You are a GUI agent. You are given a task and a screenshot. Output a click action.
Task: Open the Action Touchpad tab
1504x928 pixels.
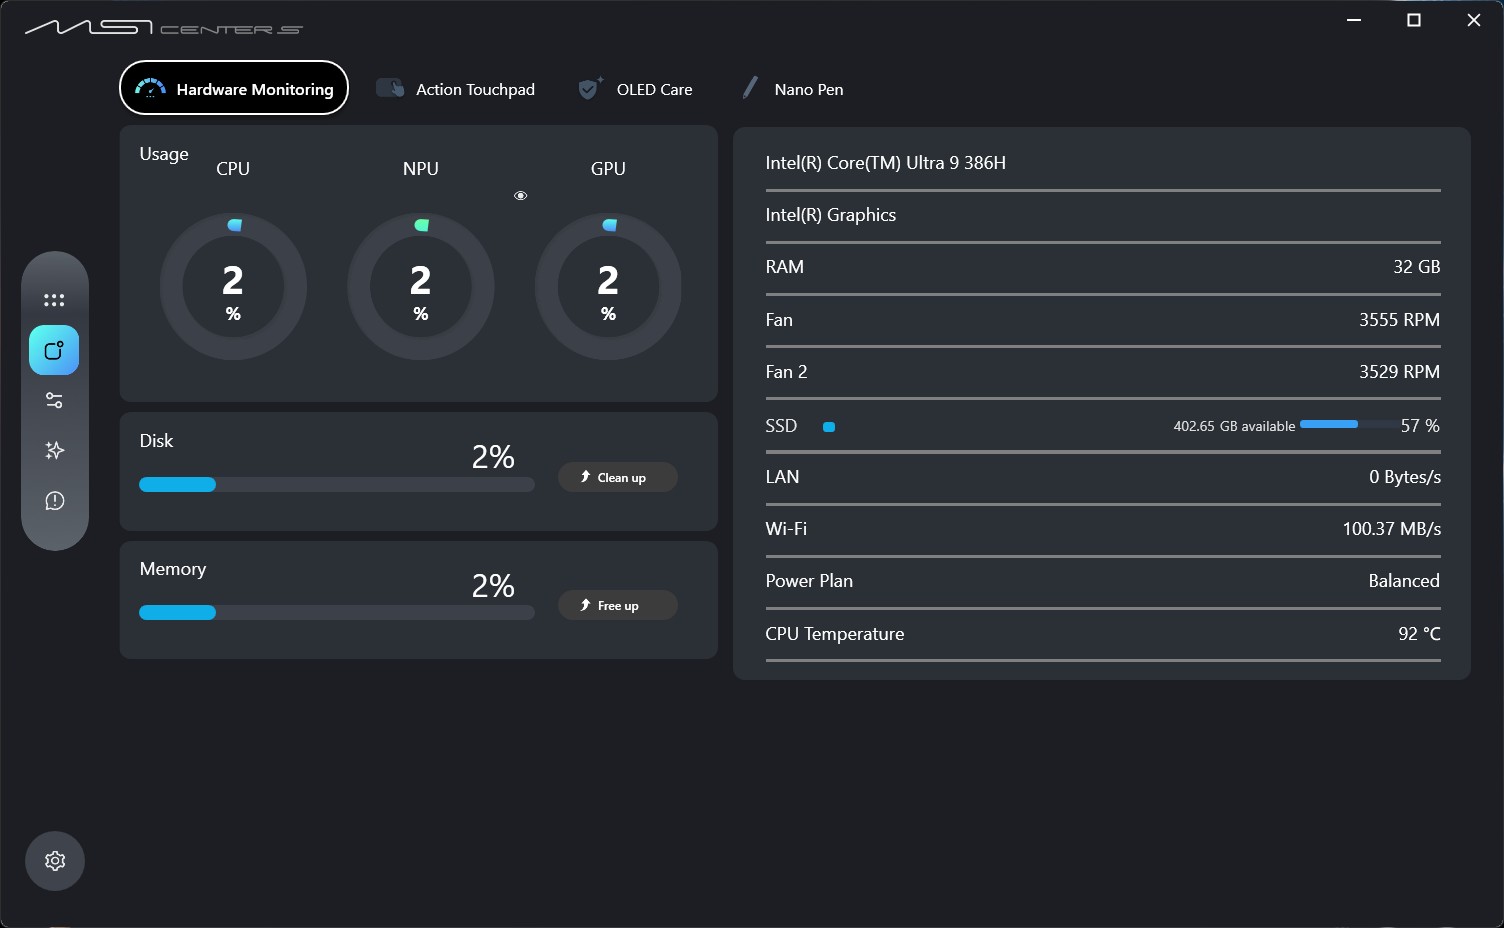456,89
